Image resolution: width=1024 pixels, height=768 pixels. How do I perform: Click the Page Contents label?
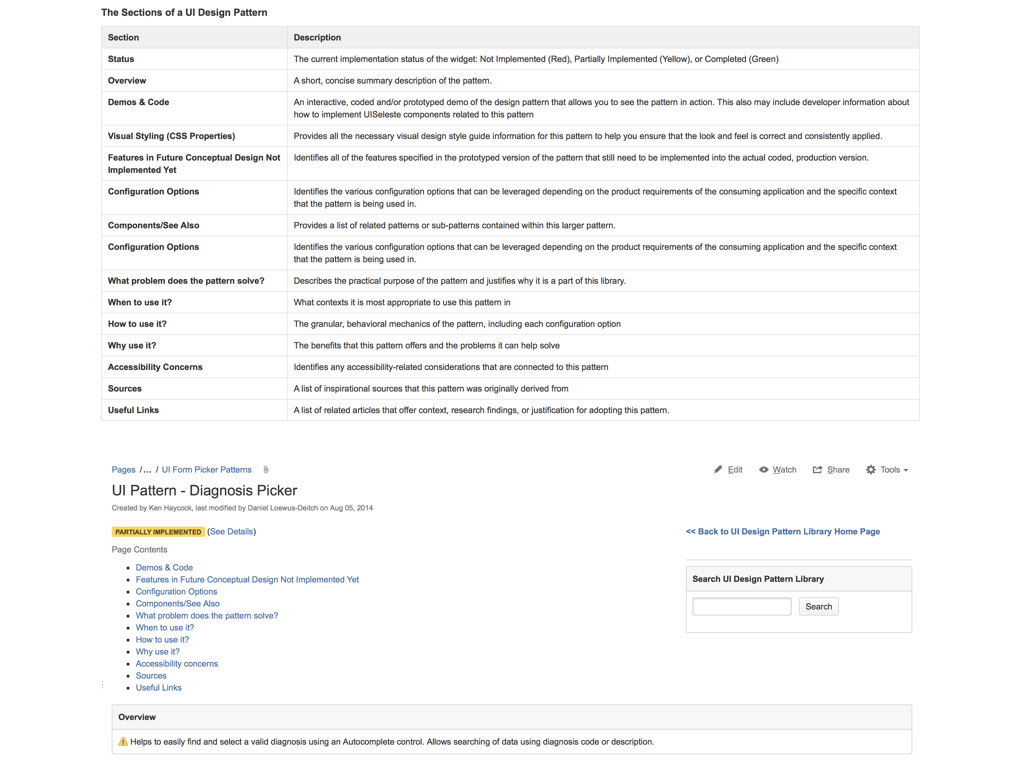point(139,549)
